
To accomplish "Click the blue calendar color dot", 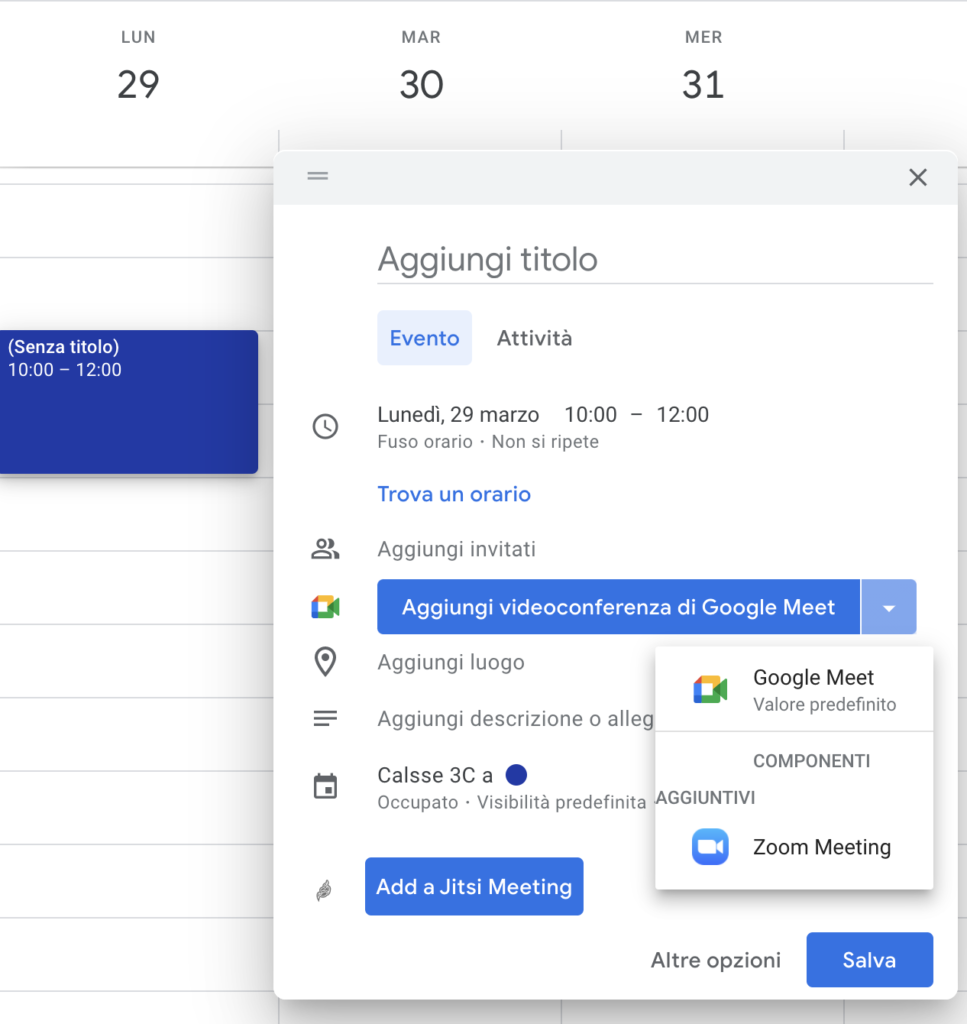I will pos(516,775).
